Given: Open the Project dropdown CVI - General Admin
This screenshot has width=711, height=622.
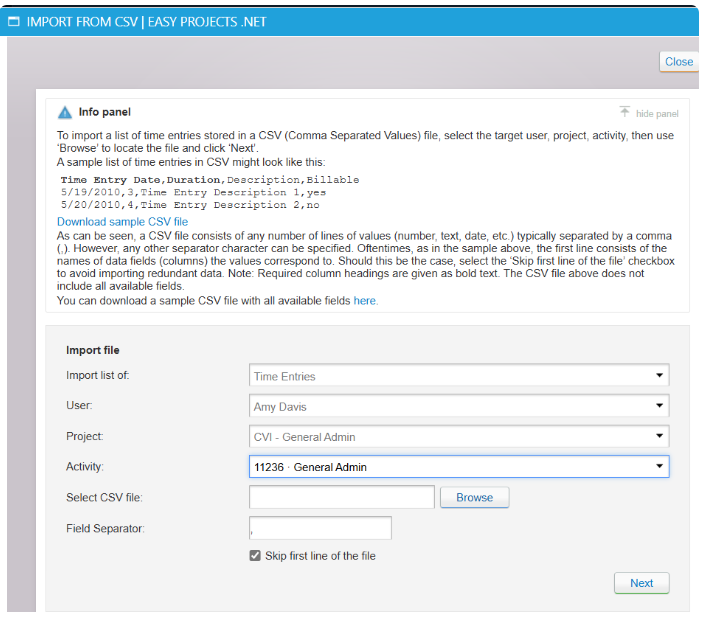Looking at the screenshot, I should click(459, 436).
